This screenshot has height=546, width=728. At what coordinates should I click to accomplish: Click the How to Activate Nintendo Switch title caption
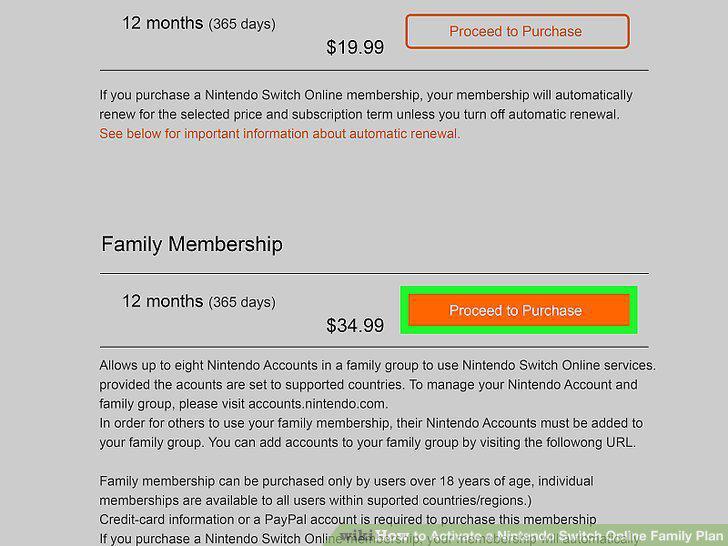pyautogui.click(x=549, y=535)
